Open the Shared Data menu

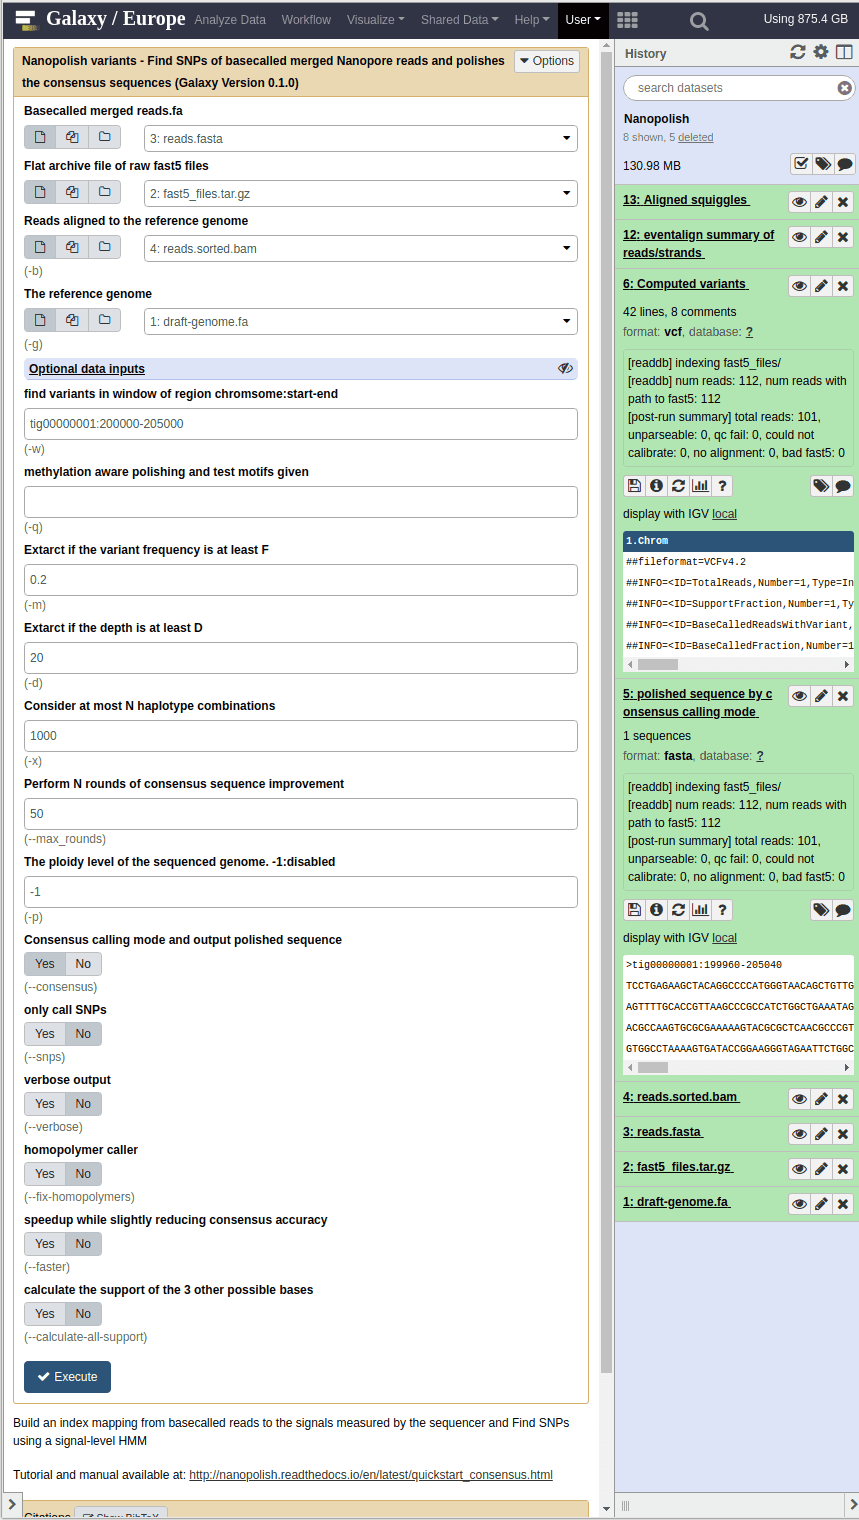pyautogui.click(x=459, y=20)
